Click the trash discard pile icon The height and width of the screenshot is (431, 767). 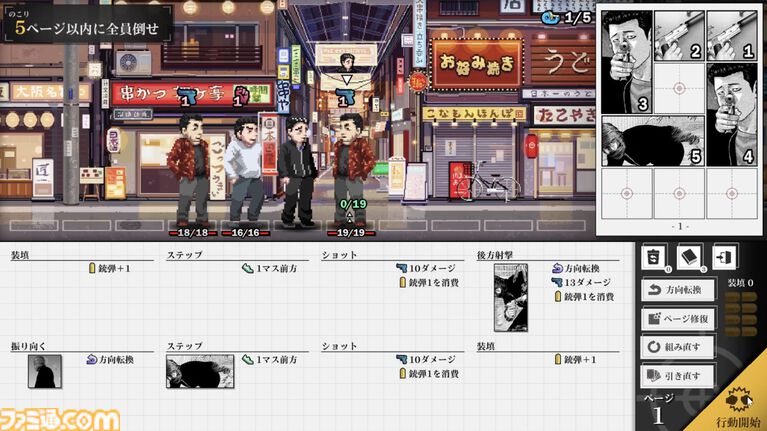pyautogui.click(x=655, y=257)
